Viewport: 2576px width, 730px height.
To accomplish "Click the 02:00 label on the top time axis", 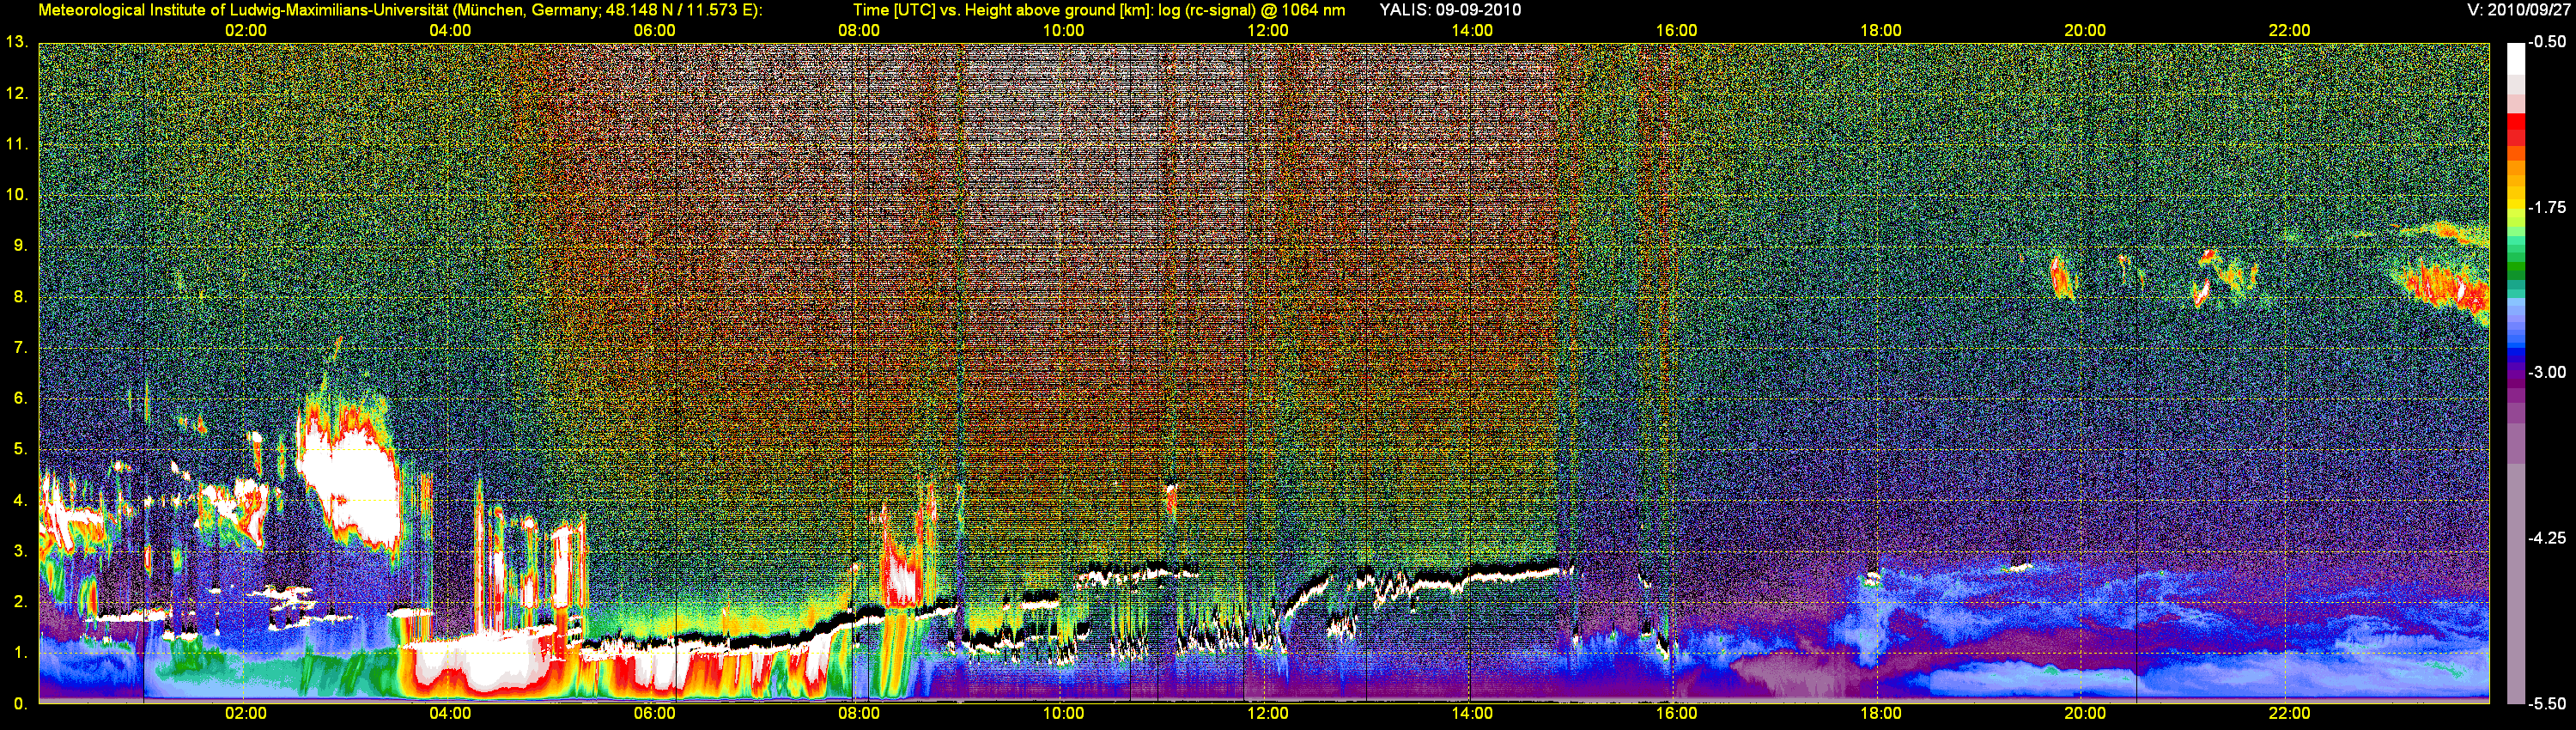I will [x=246, y=31].
